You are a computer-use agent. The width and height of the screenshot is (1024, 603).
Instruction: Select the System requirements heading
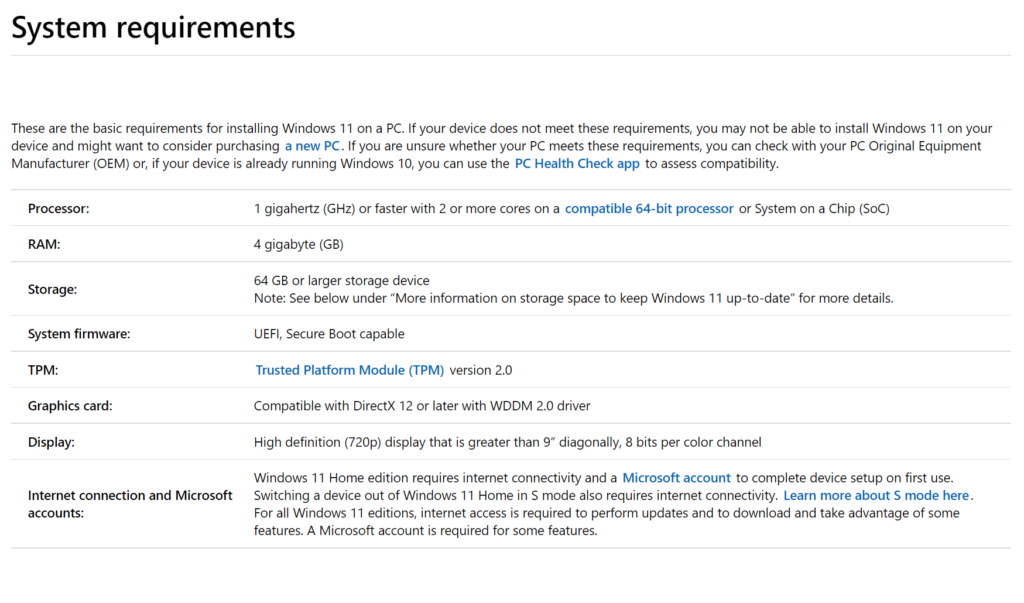[153, 27]
